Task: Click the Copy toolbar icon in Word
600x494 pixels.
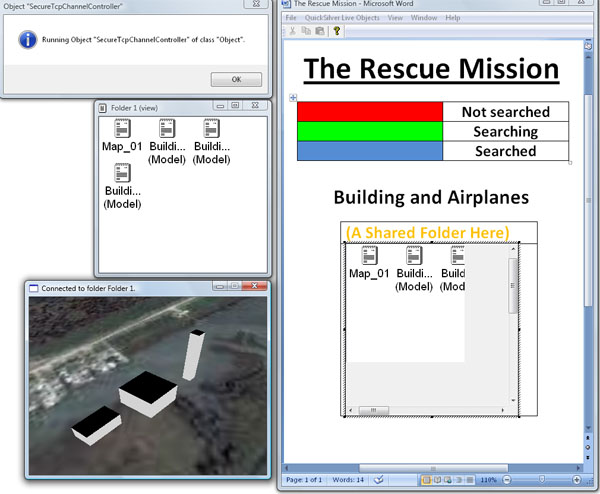Action: (x=307, y=31)
